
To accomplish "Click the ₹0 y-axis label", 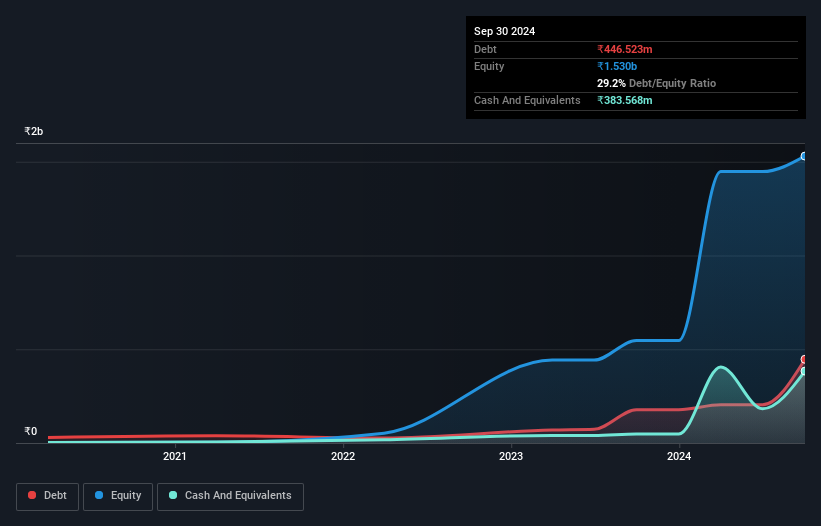I will tap(31, 431).
